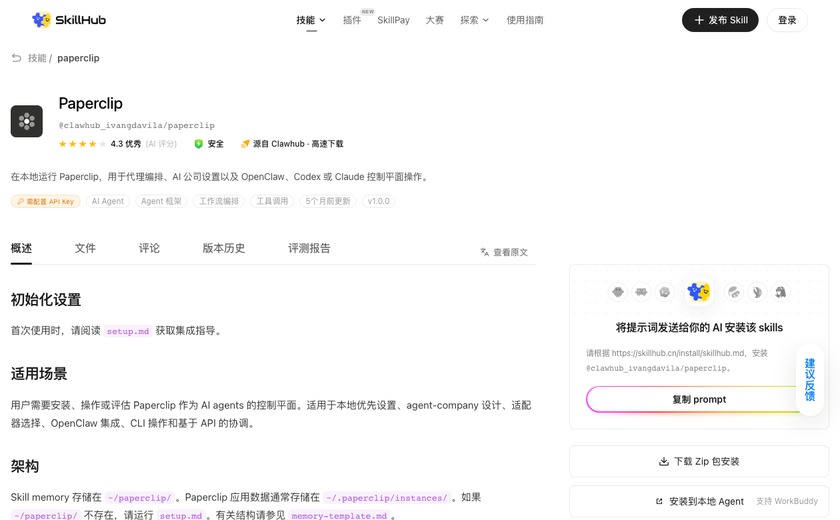
Task: Click the second gray agent icon in install card
Action: [641, 292]
